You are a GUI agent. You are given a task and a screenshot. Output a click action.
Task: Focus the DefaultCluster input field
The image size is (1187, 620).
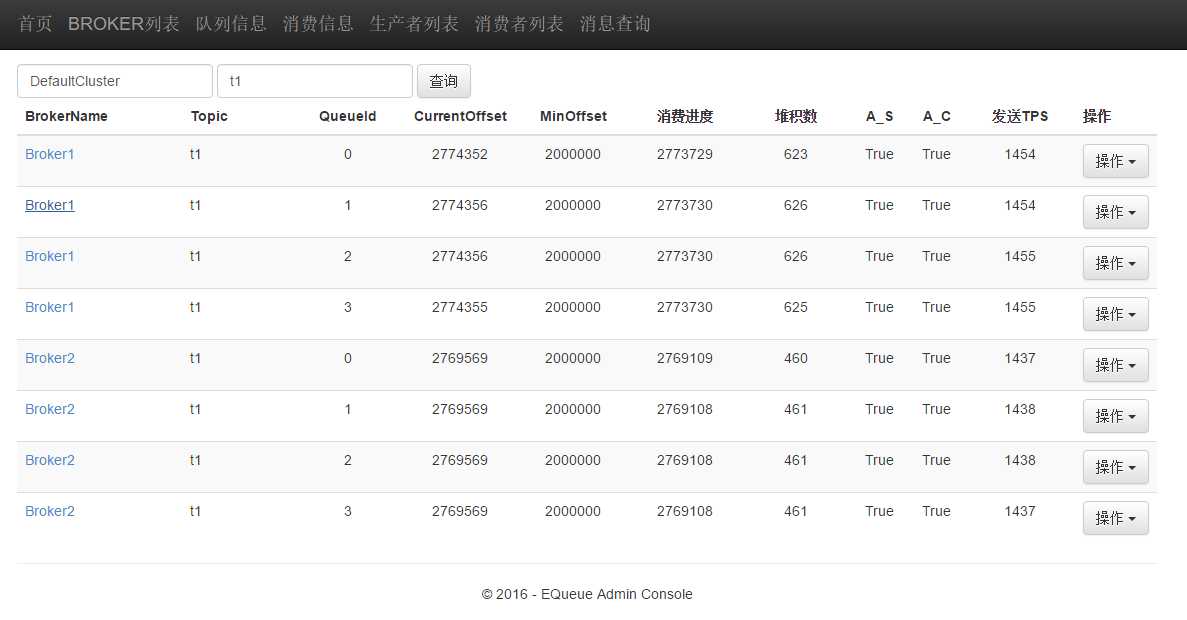114,81
